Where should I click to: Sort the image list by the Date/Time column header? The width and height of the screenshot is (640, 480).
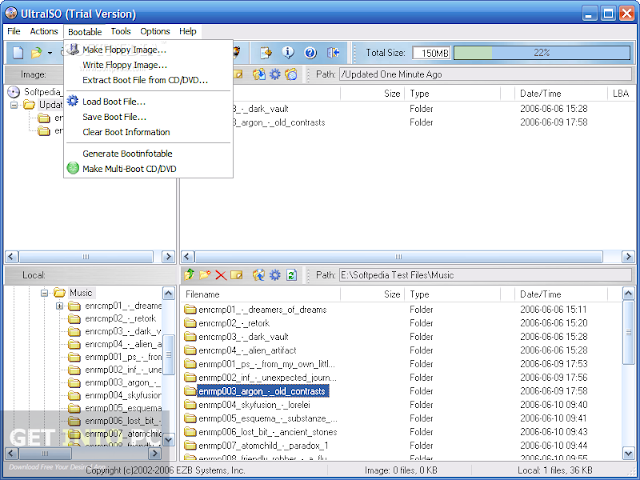560,94
